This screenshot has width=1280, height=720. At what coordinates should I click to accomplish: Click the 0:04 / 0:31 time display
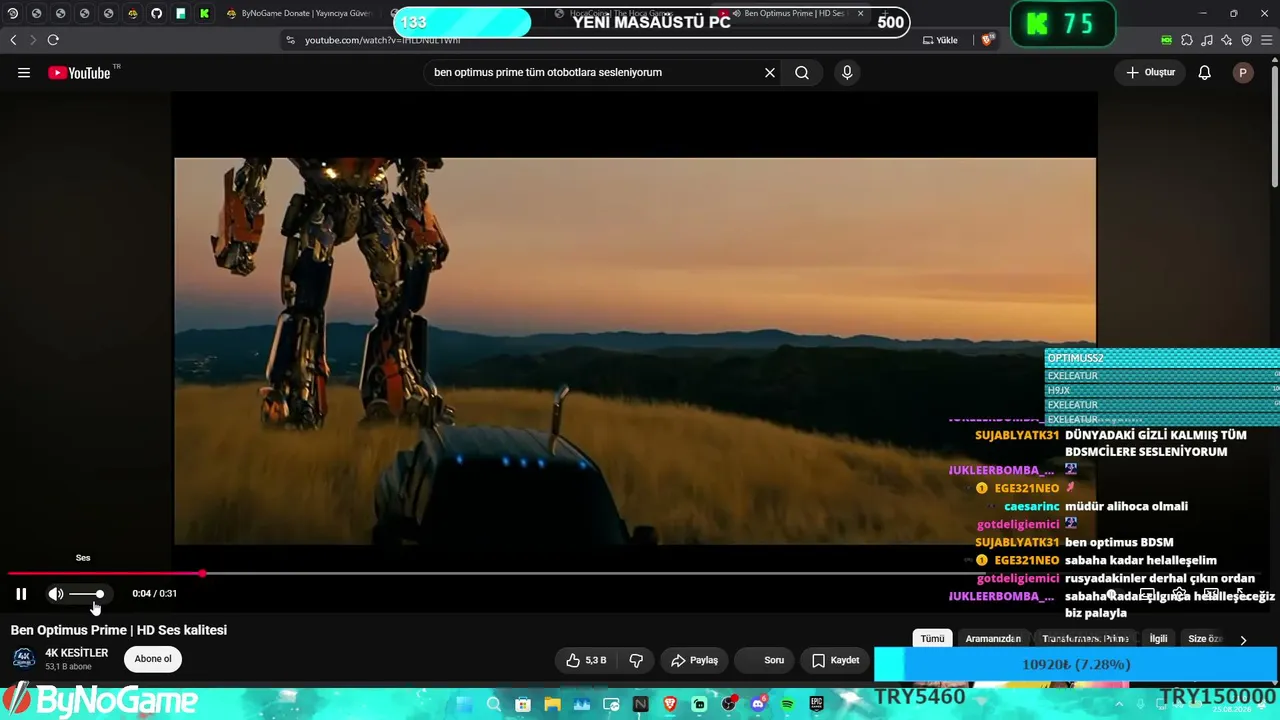point(155,594)
